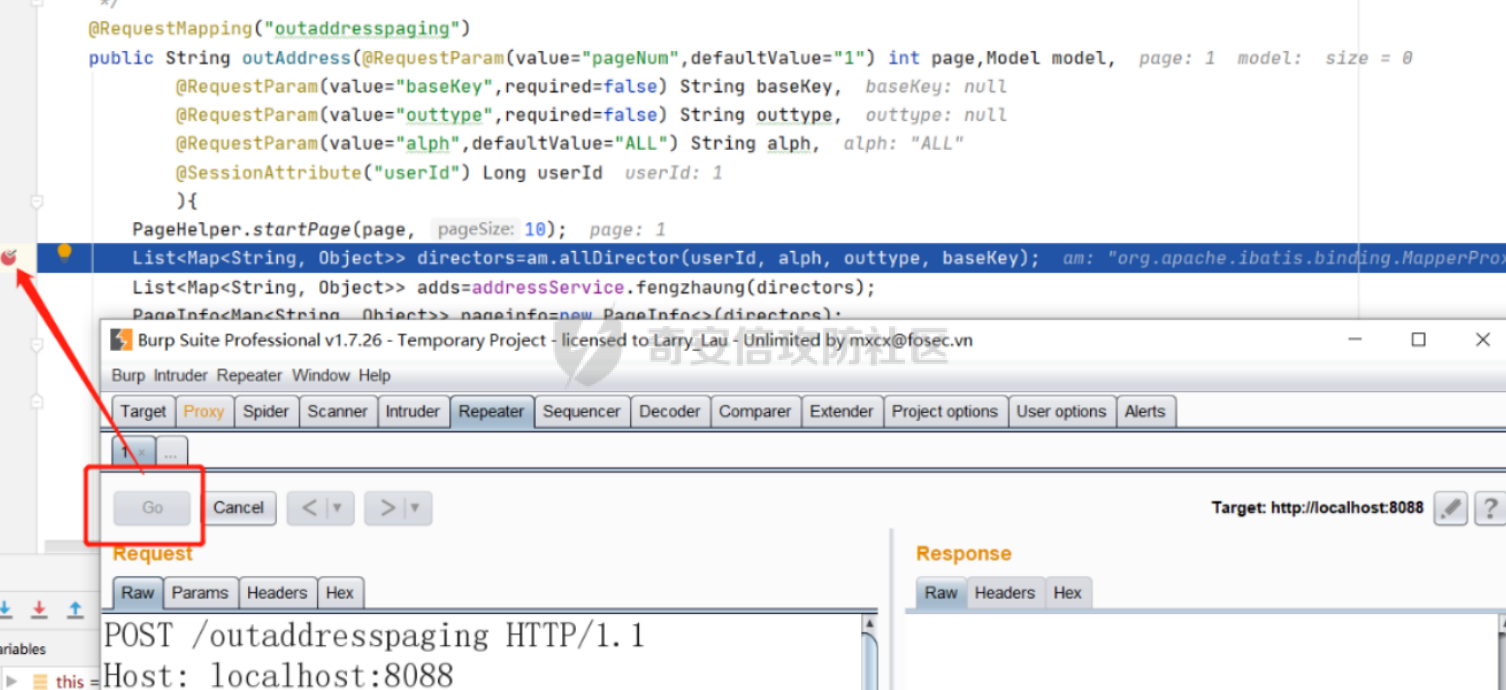The image size is (1506, 690).
Task: Open the Intruder menu in menu bar
Action: [180, 375]
